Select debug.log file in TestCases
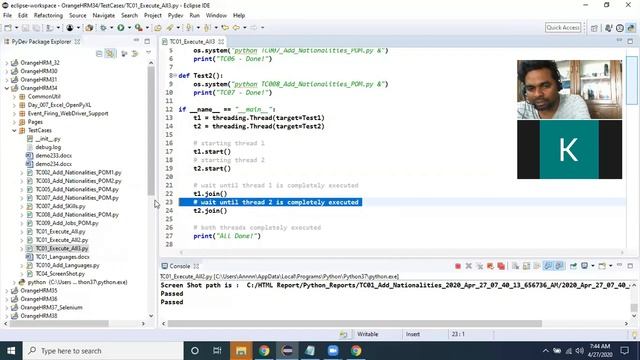640x360 pixels. click(x=48, y=147)
